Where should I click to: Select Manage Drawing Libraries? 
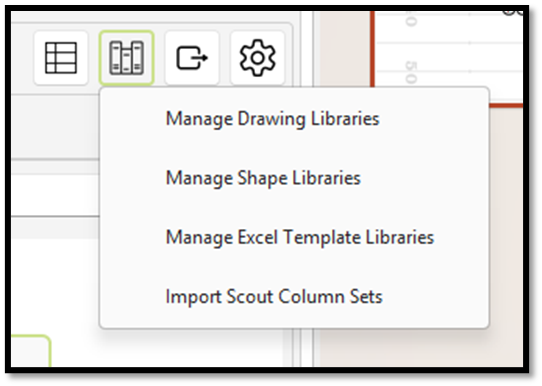[273, 119]
